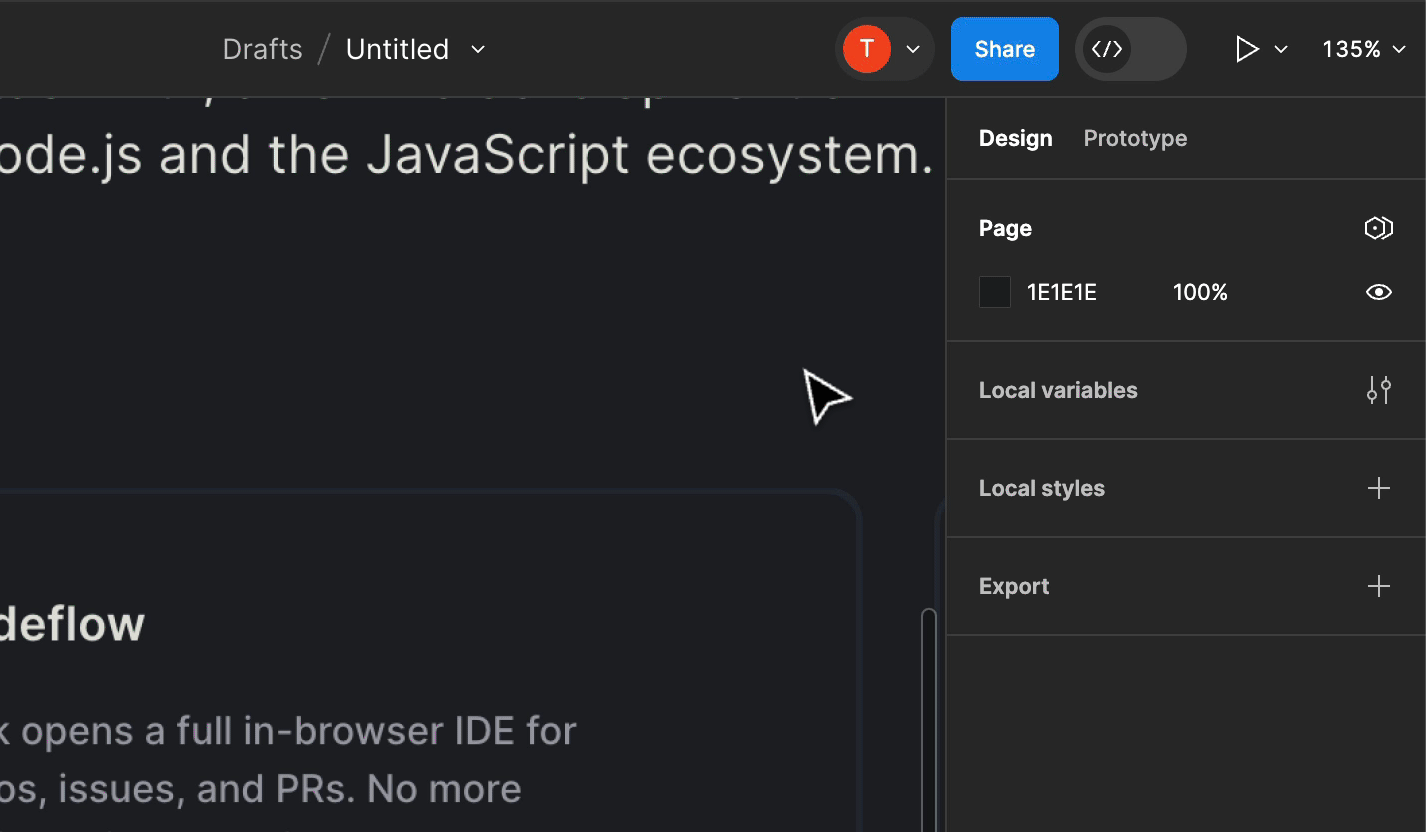This screenshot has width=1426, height=832.
Task: Click the 1E1E1E page color swatch
Action: pos(994,291)
